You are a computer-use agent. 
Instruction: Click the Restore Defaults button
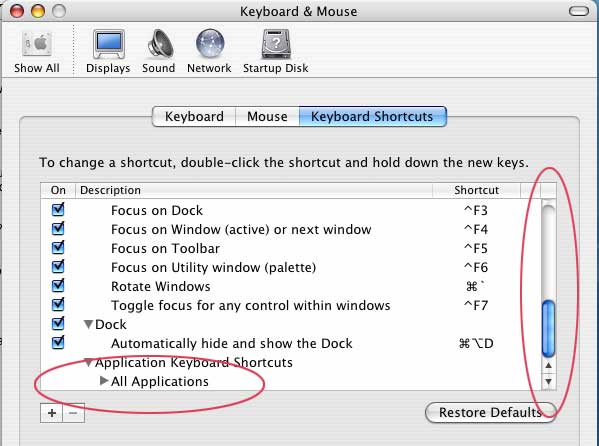point(491,413)
